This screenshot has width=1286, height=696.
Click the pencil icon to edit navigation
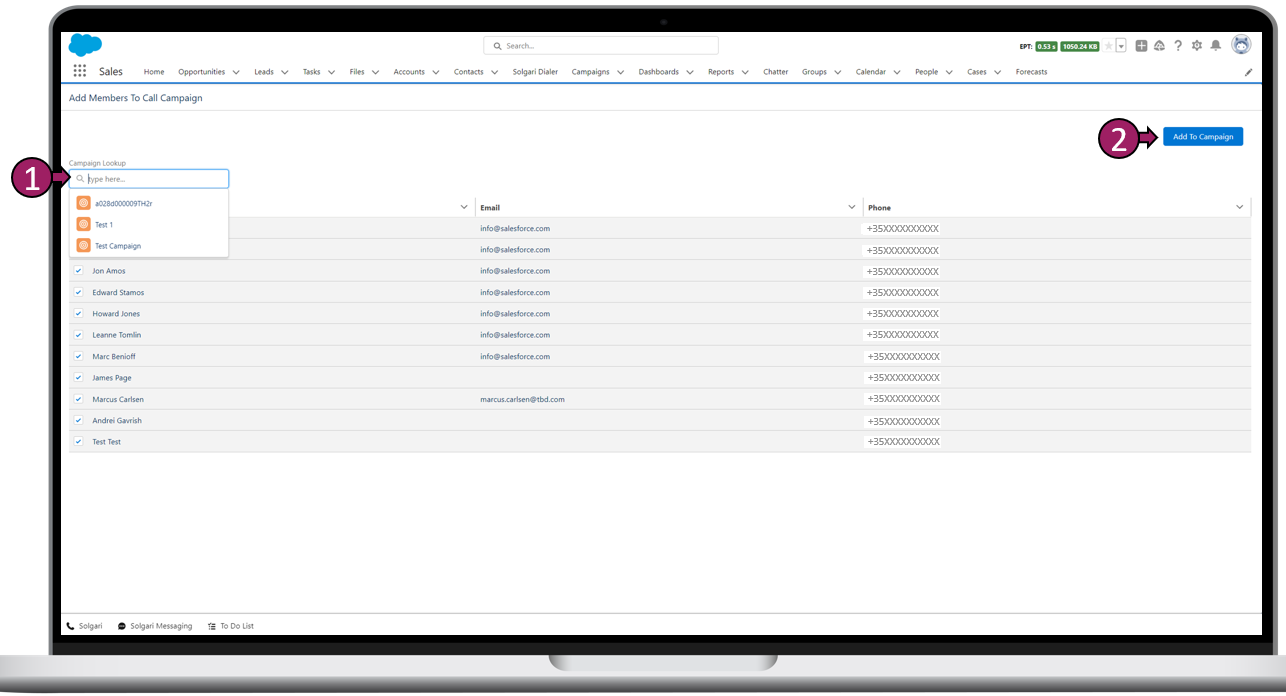[1248, 72]
